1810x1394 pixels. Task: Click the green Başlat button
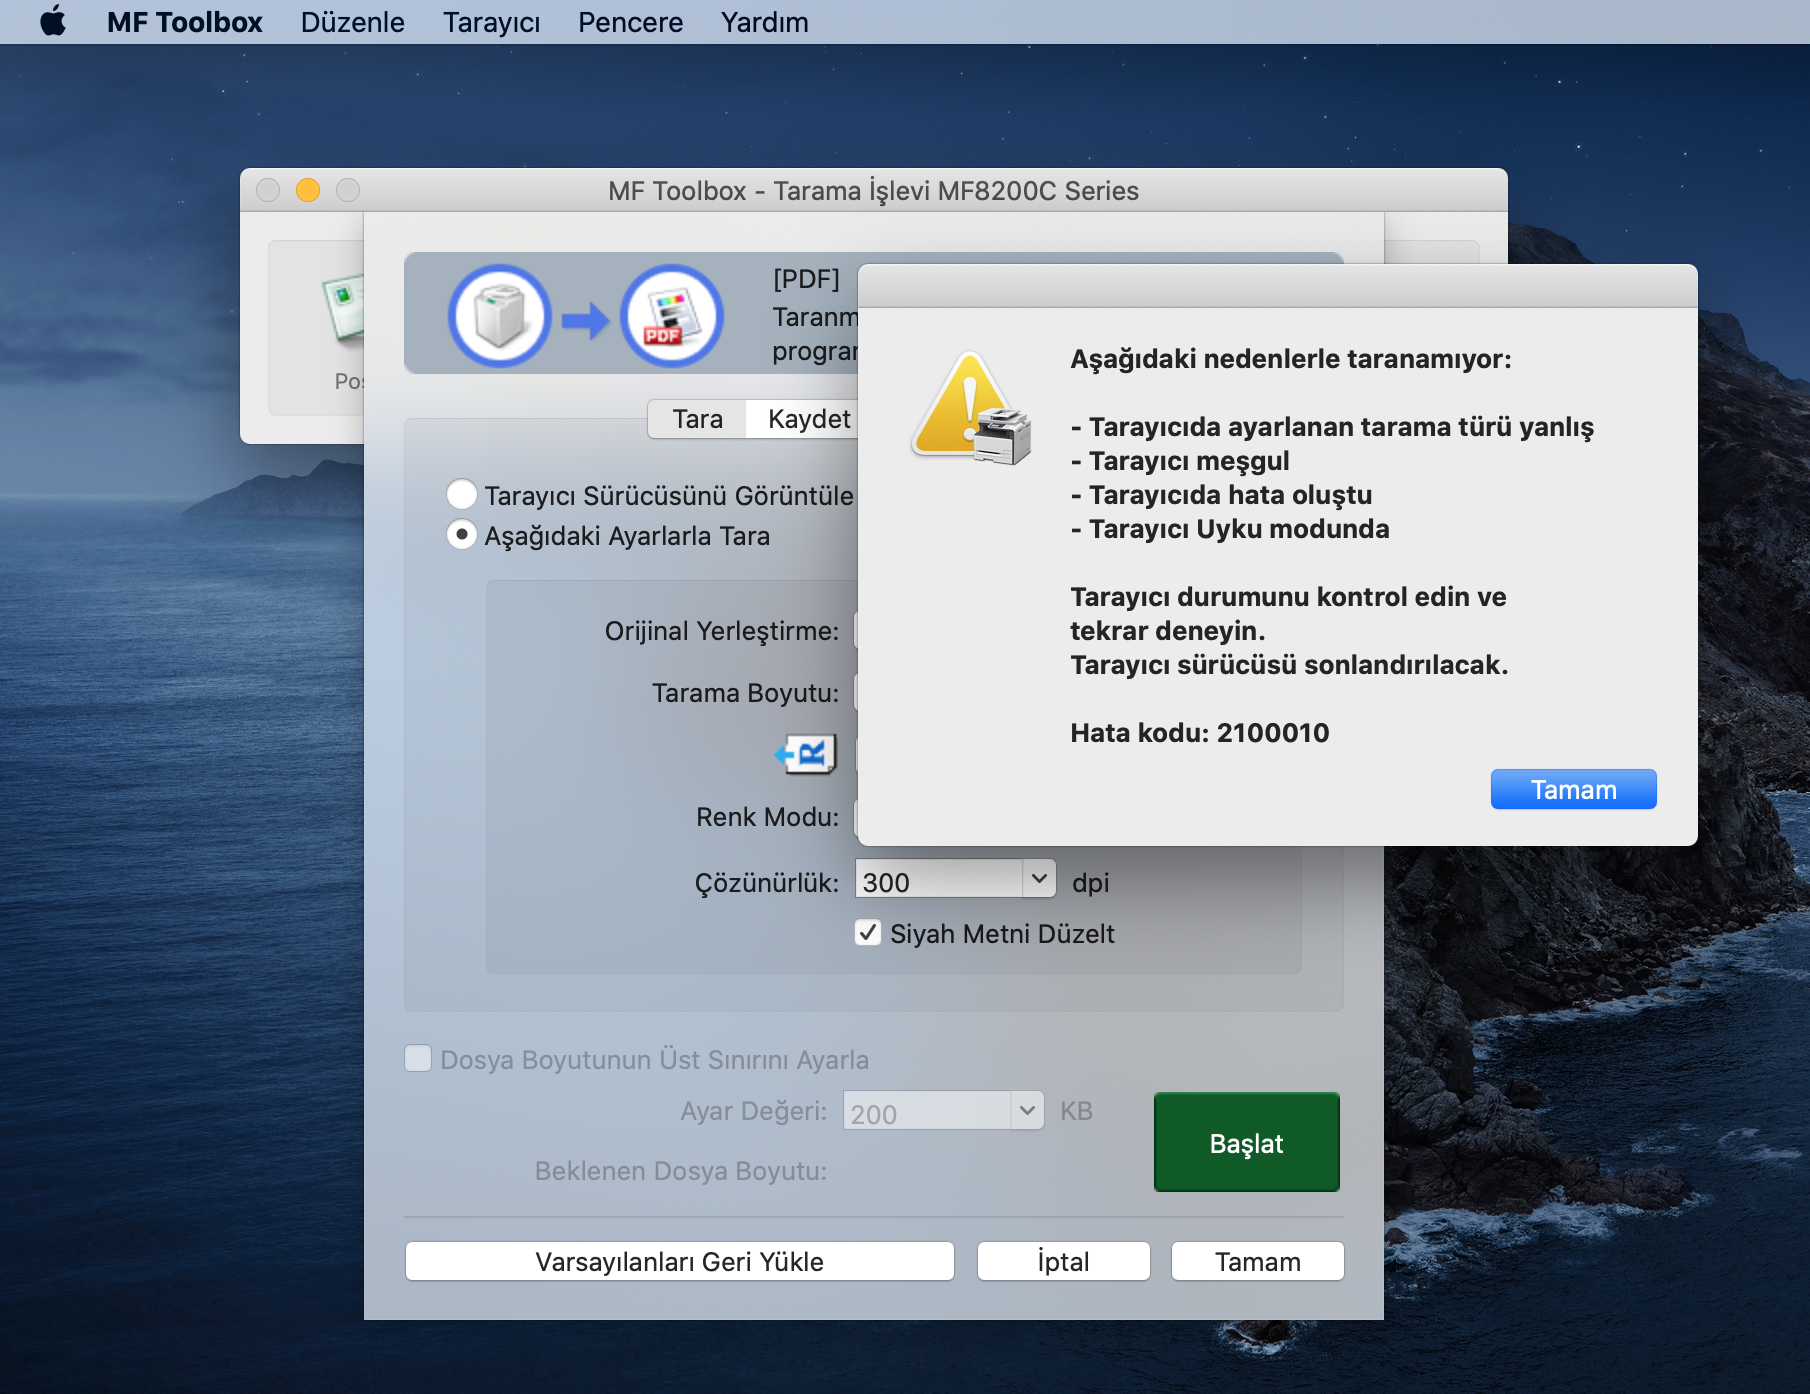pos(1246,1142)
